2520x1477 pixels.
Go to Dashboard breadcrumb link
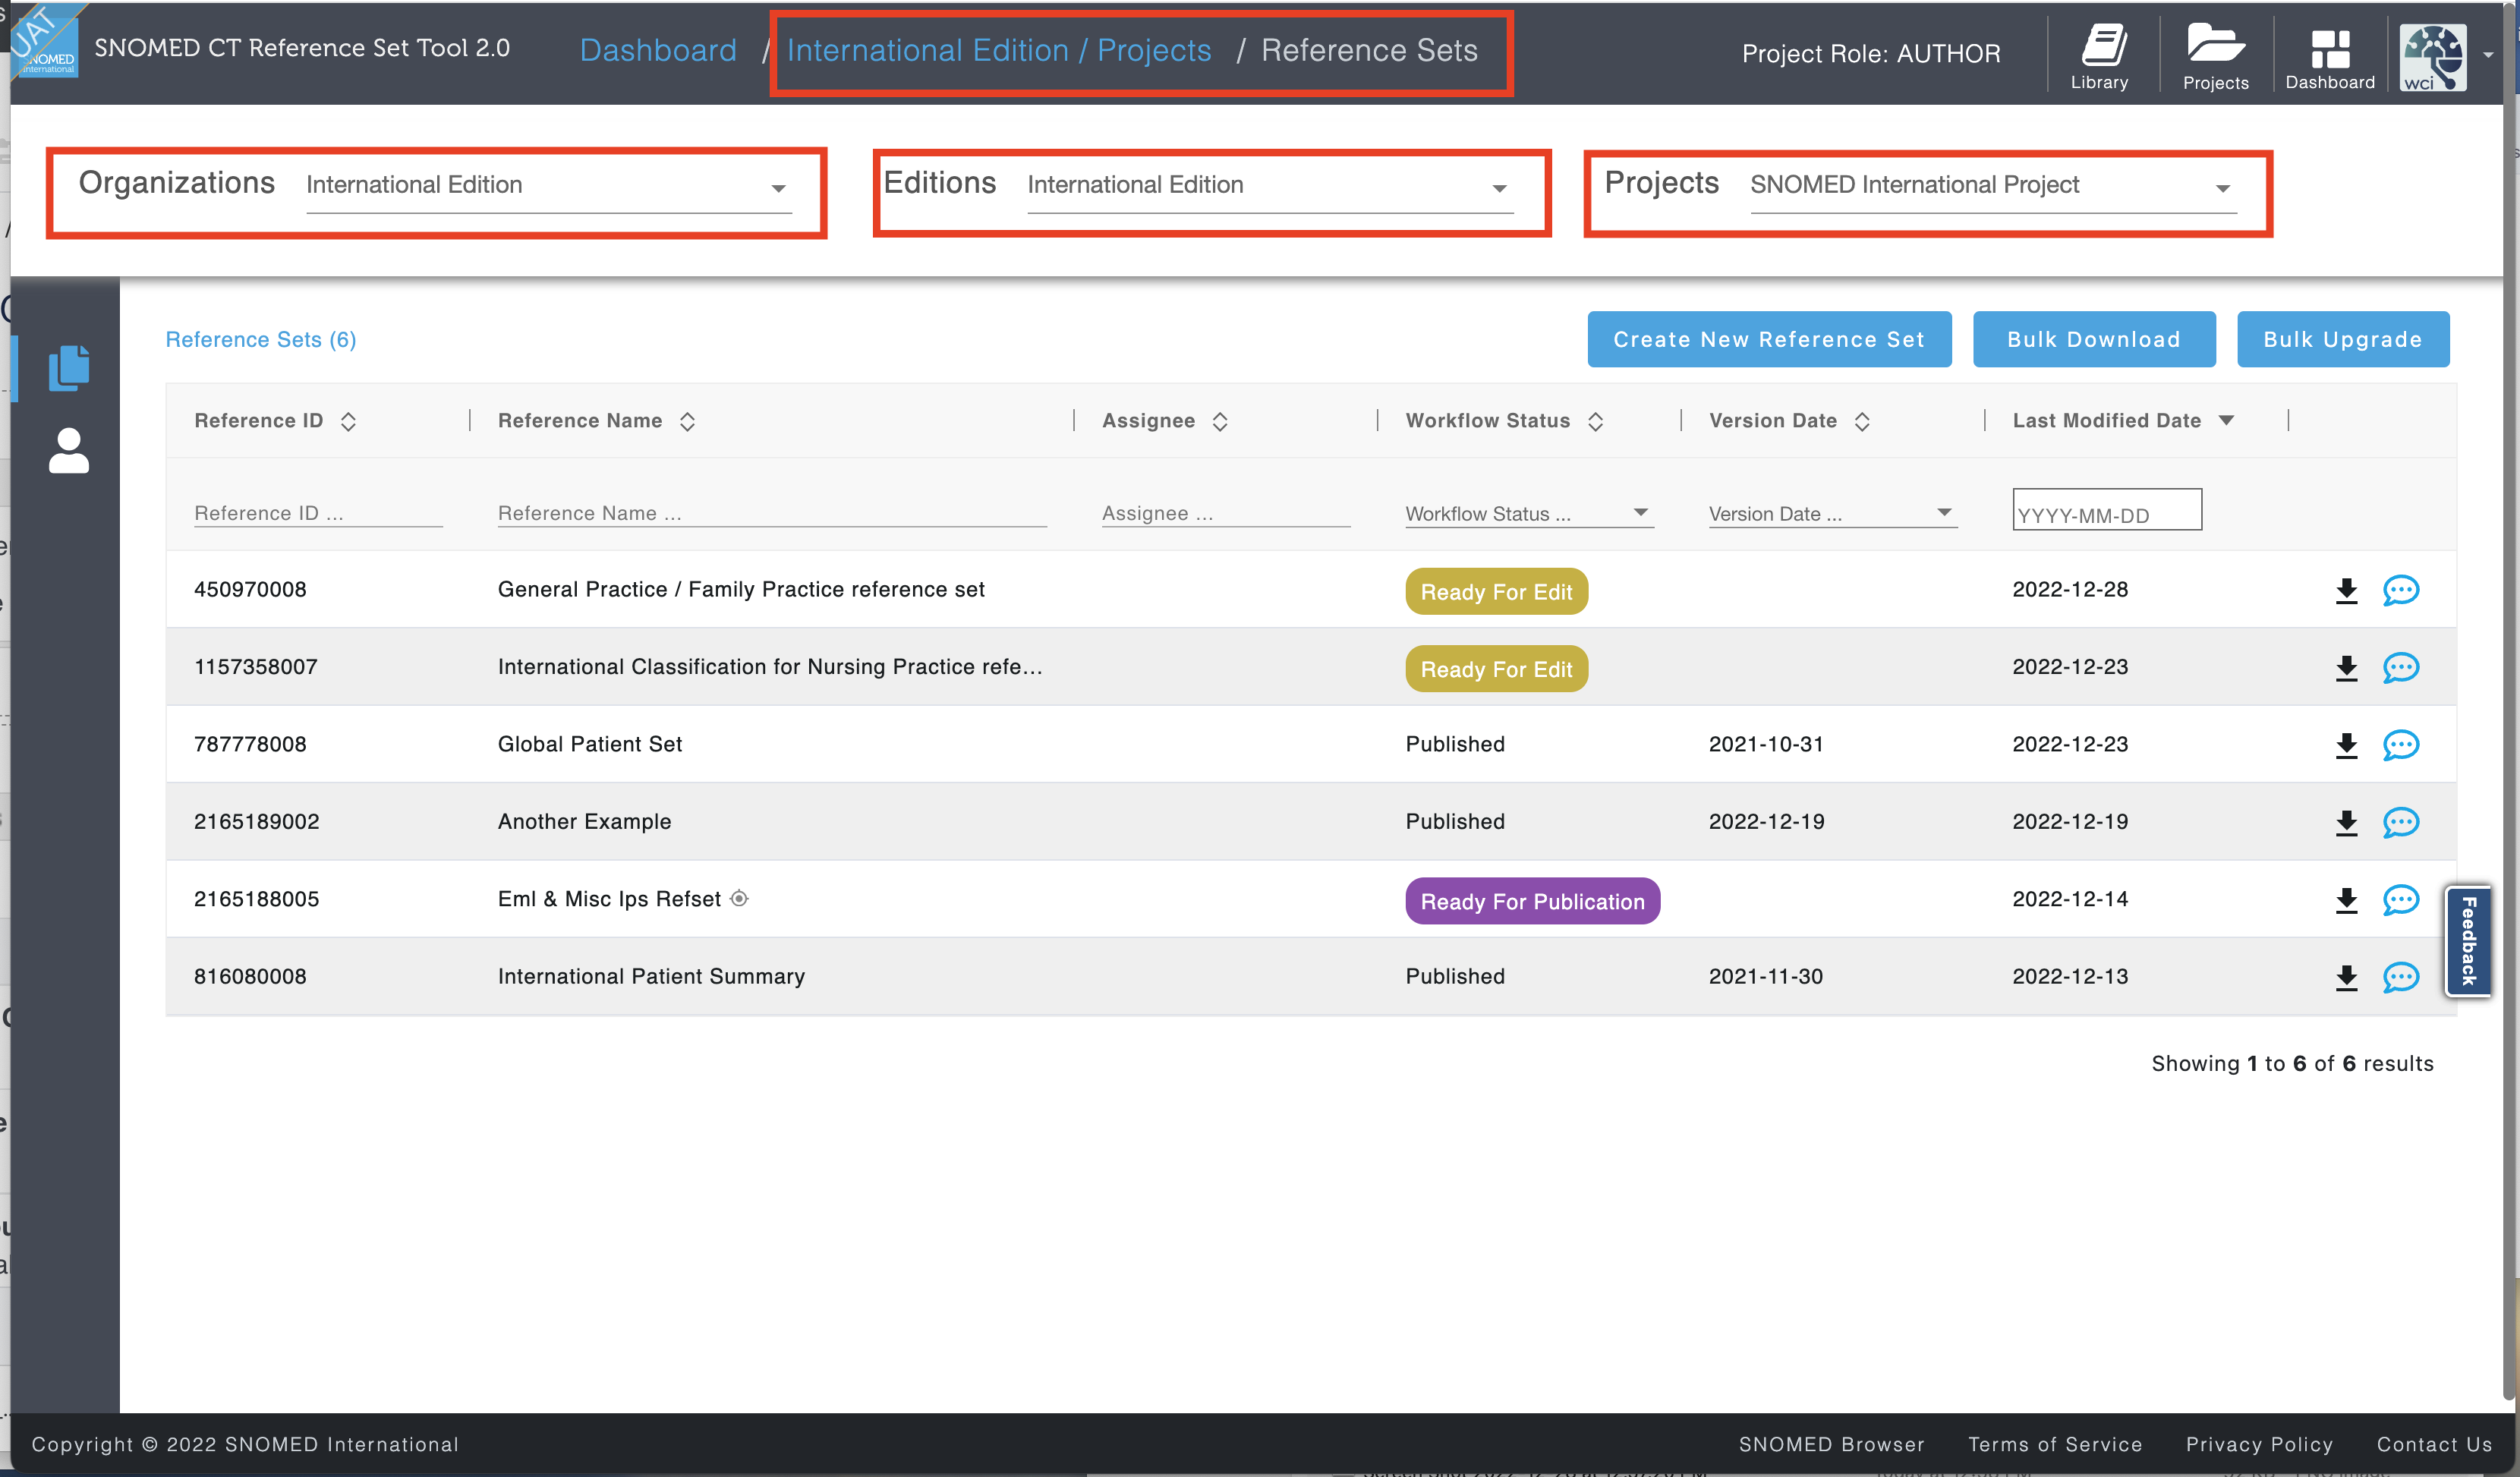click(658, 50)
